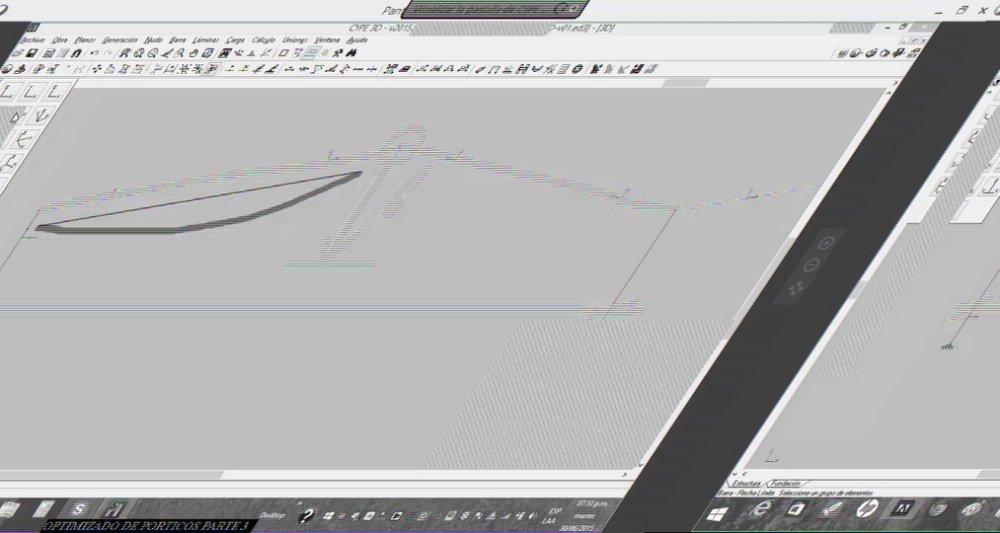Click the horizontal scrollbar below the drawing area
Viewport: 1000px width, 533px height.
click(x=312, y=474)
